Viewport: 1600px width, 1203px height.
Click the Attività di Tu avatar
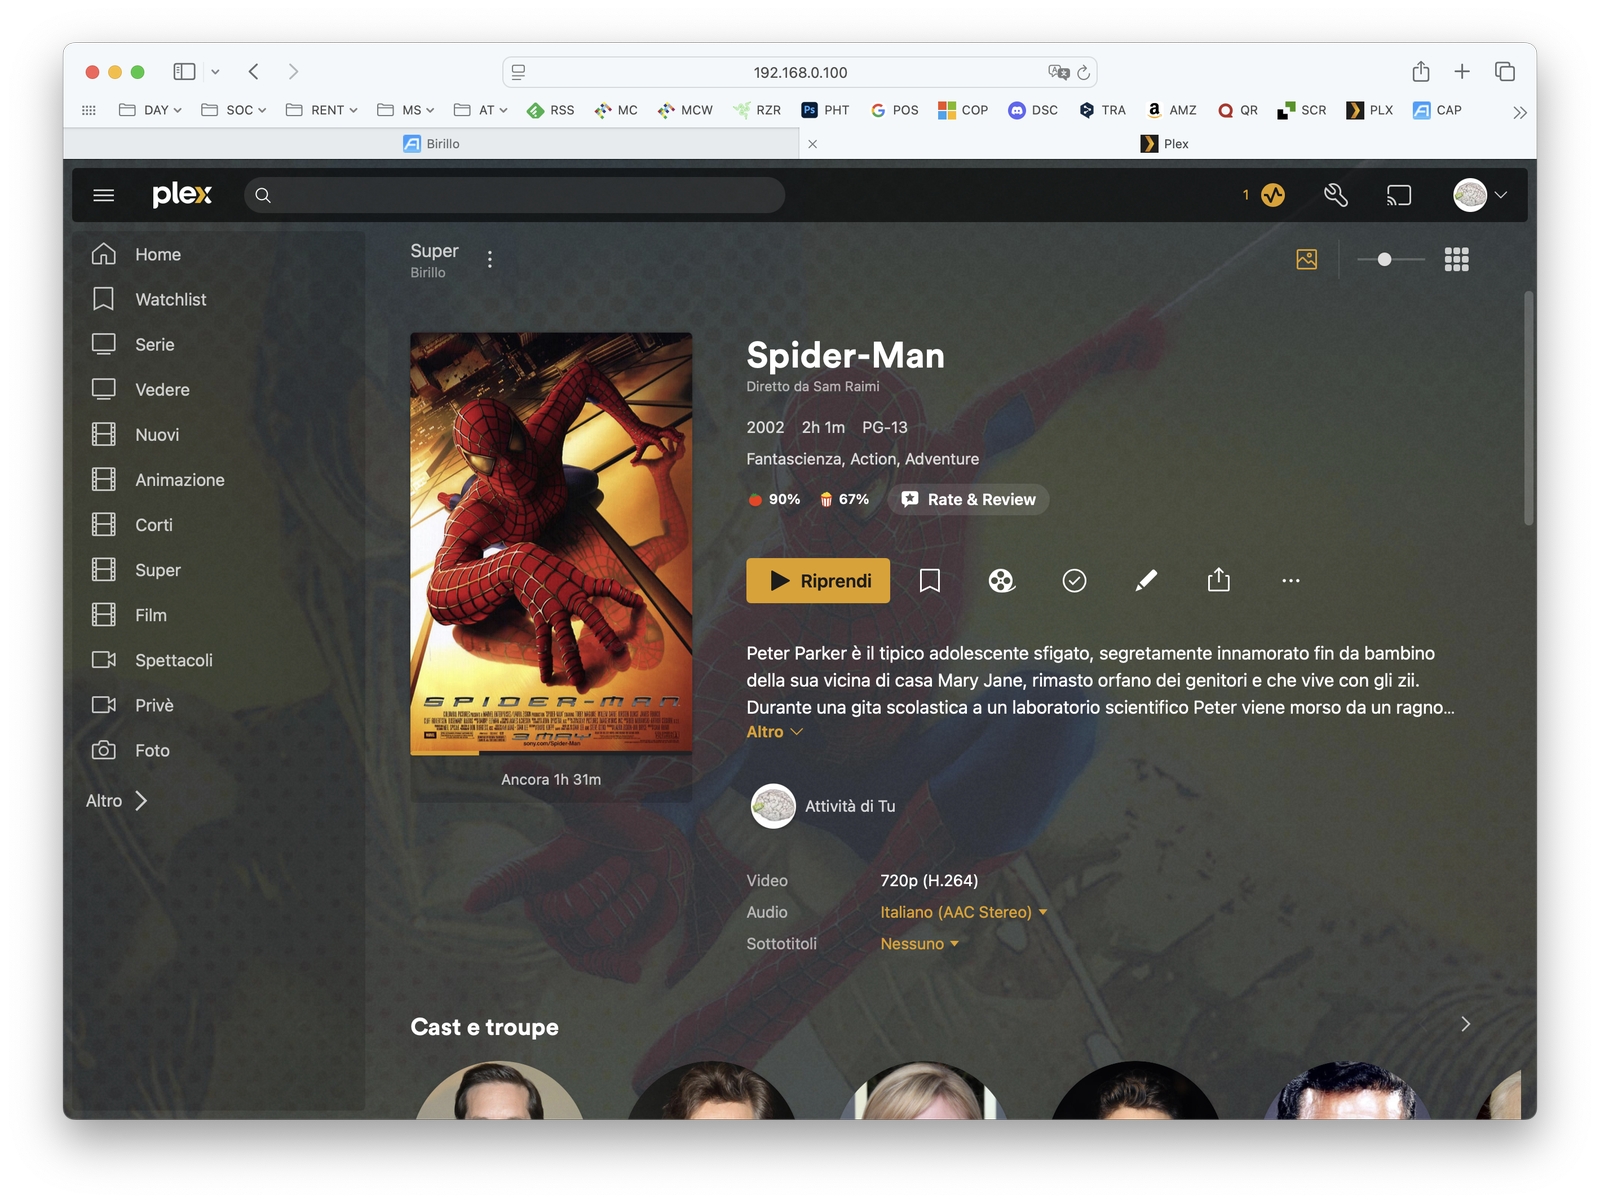pos(773,806)
